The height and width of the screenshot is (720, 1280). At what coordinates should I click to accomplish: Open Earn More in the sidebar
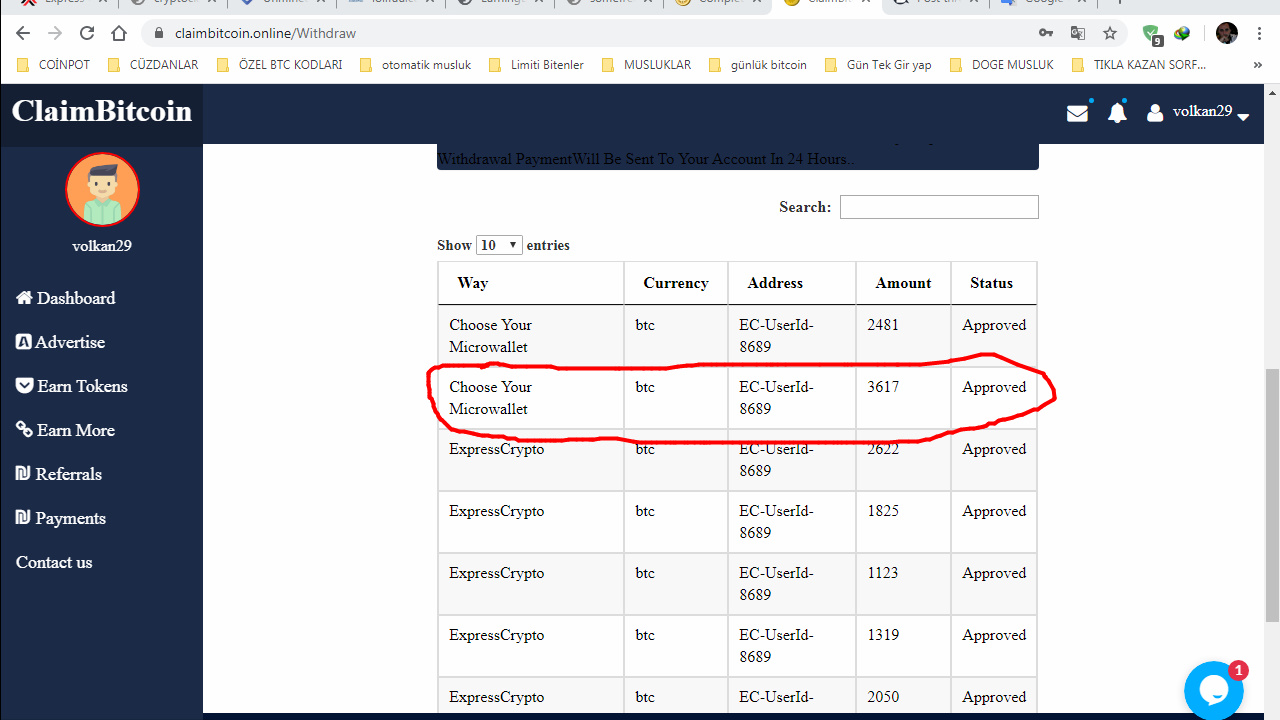point(66,430)
